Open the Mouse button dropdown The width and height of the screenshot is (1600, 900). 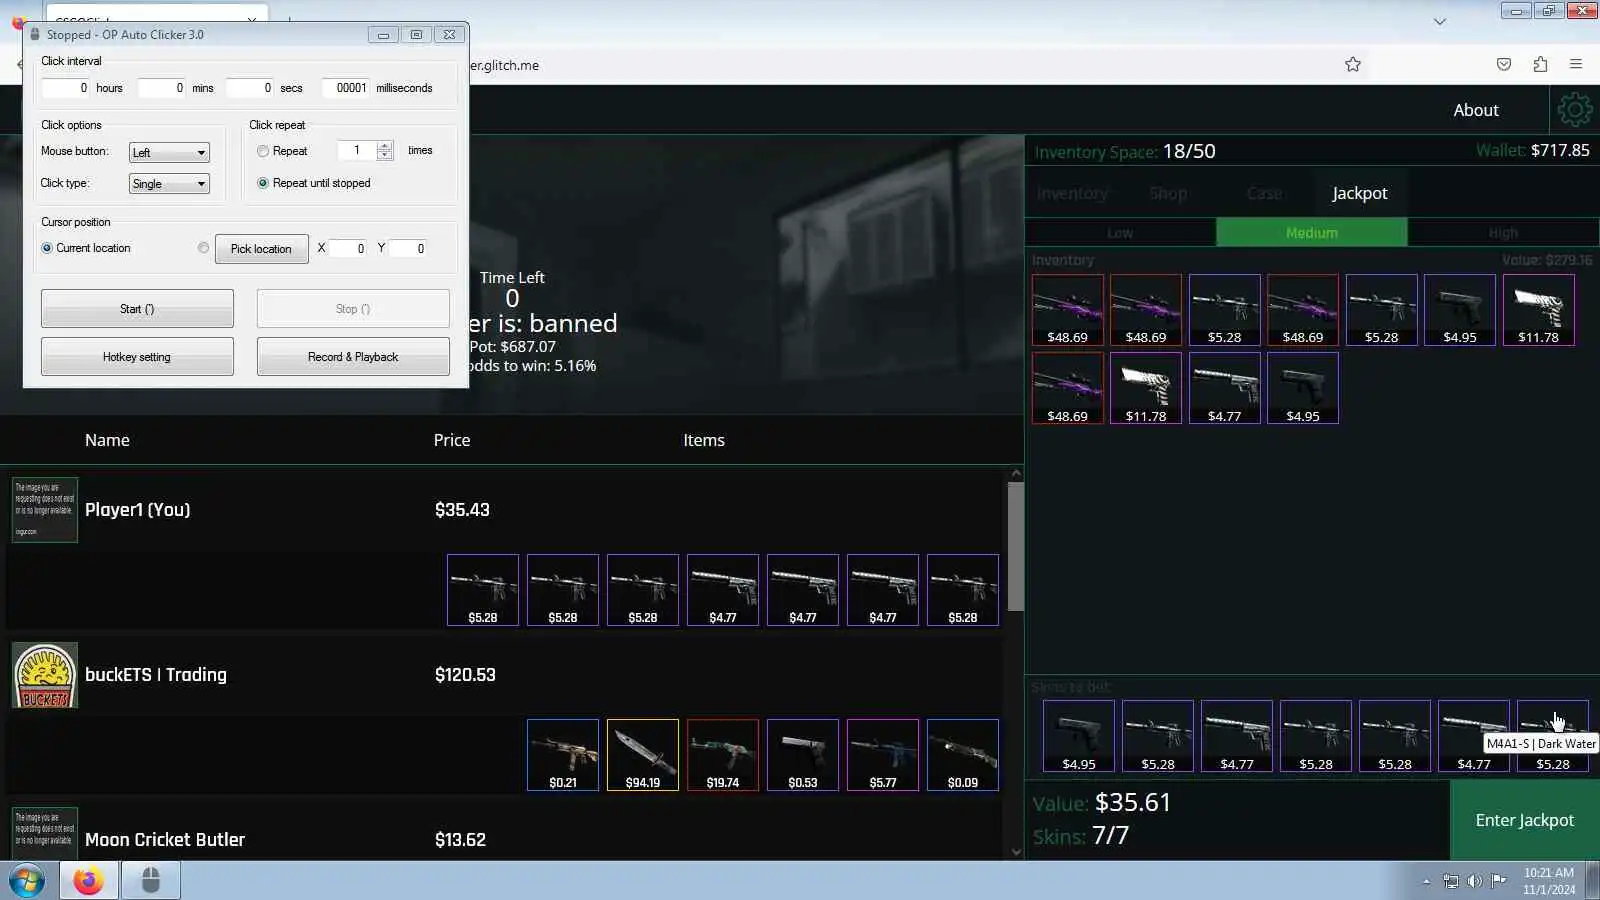click(169, 153)
